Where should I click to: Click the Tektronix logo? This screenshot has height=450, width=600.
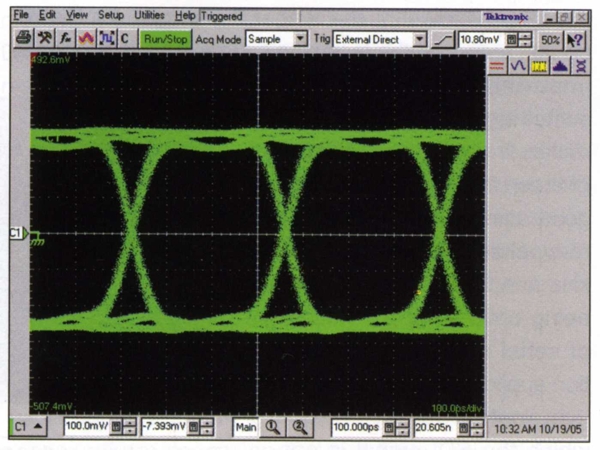pyautogui.click(x=505, y=17)
